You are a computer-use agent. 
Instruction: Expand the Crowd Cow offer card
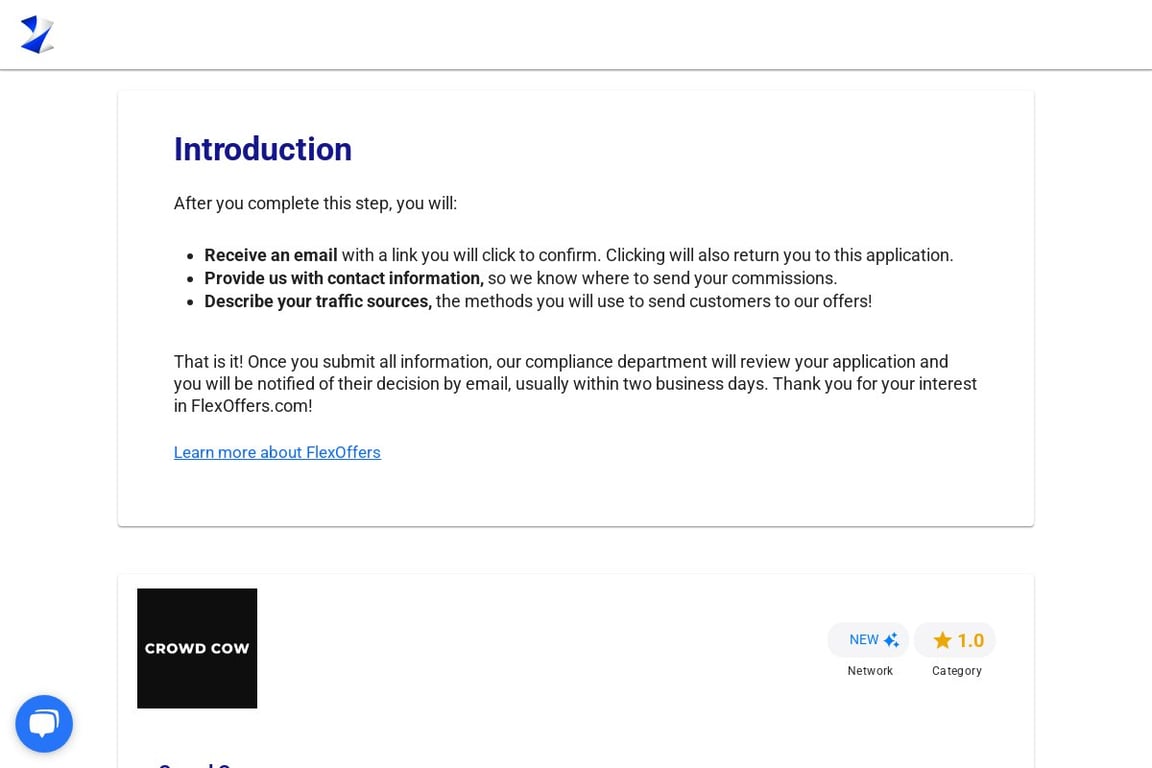(575, 670)
